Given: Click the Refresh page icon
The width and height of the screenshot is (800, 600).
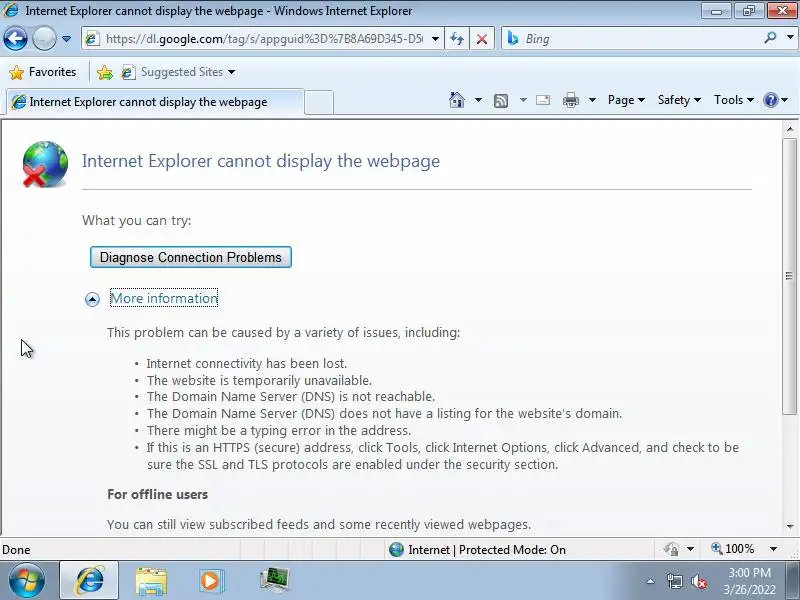Looking at the screenshot, I should pyautogui.click(x=457, y=39).
